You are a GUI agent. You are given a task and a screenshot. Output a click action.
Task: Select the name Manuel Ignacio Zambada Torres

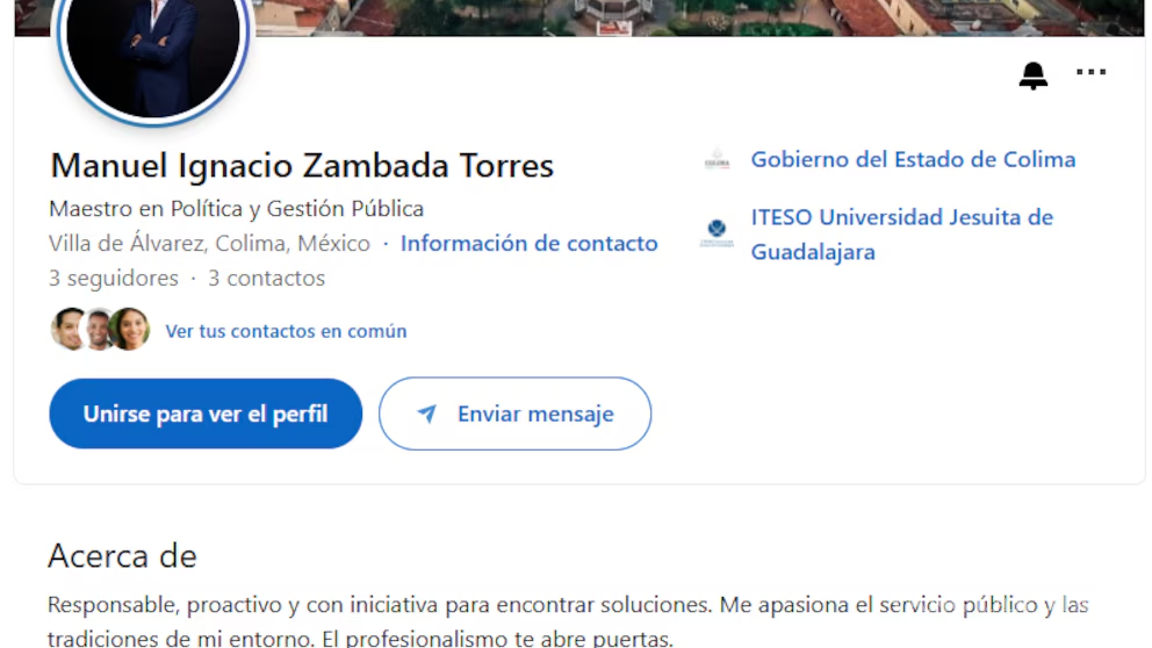point(300,165)
